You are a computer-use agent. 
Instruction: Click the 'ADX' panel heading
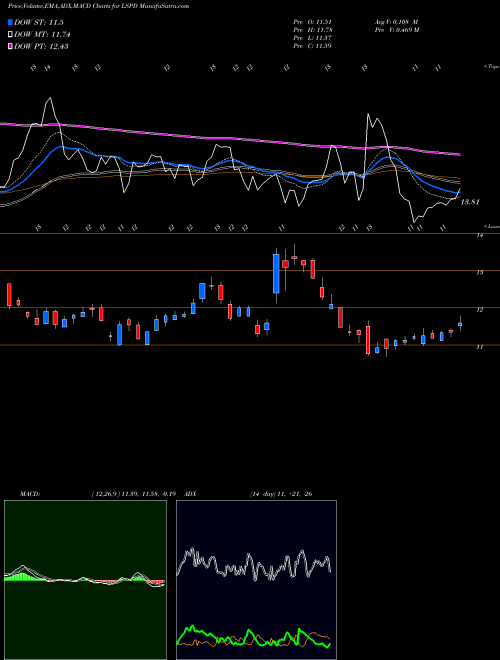point(190,494)
